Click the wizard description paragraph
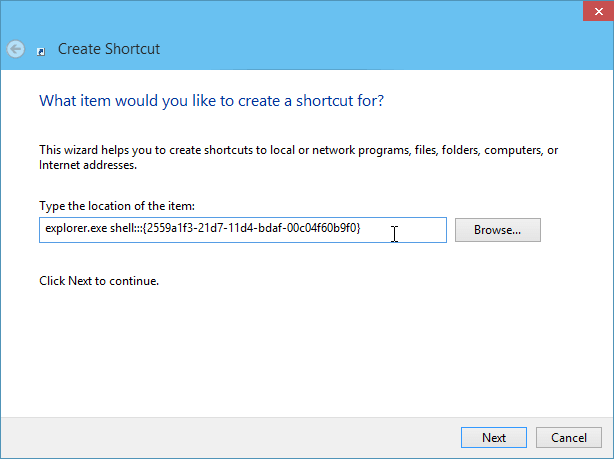This screenshot has height=459, width=614. pos(298,157)
